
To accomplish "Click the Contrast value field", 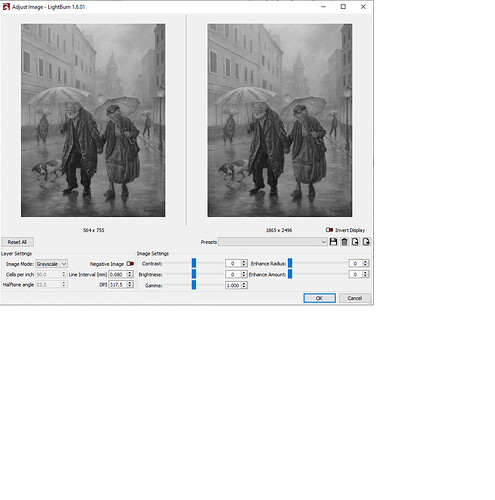I will coord(233,263).
